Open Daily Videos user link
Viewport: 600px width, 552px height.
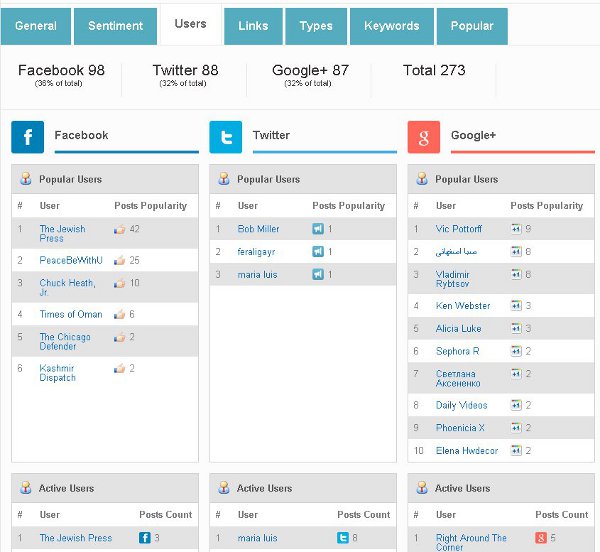coord(461,405)
